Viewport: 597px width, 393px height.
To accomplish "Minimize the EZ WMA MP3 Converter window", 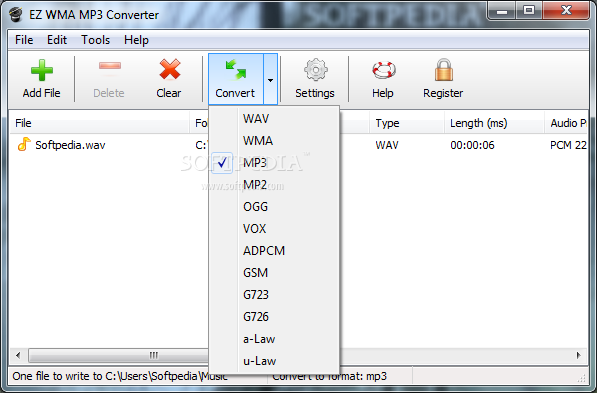I will (x=501, y=11).
